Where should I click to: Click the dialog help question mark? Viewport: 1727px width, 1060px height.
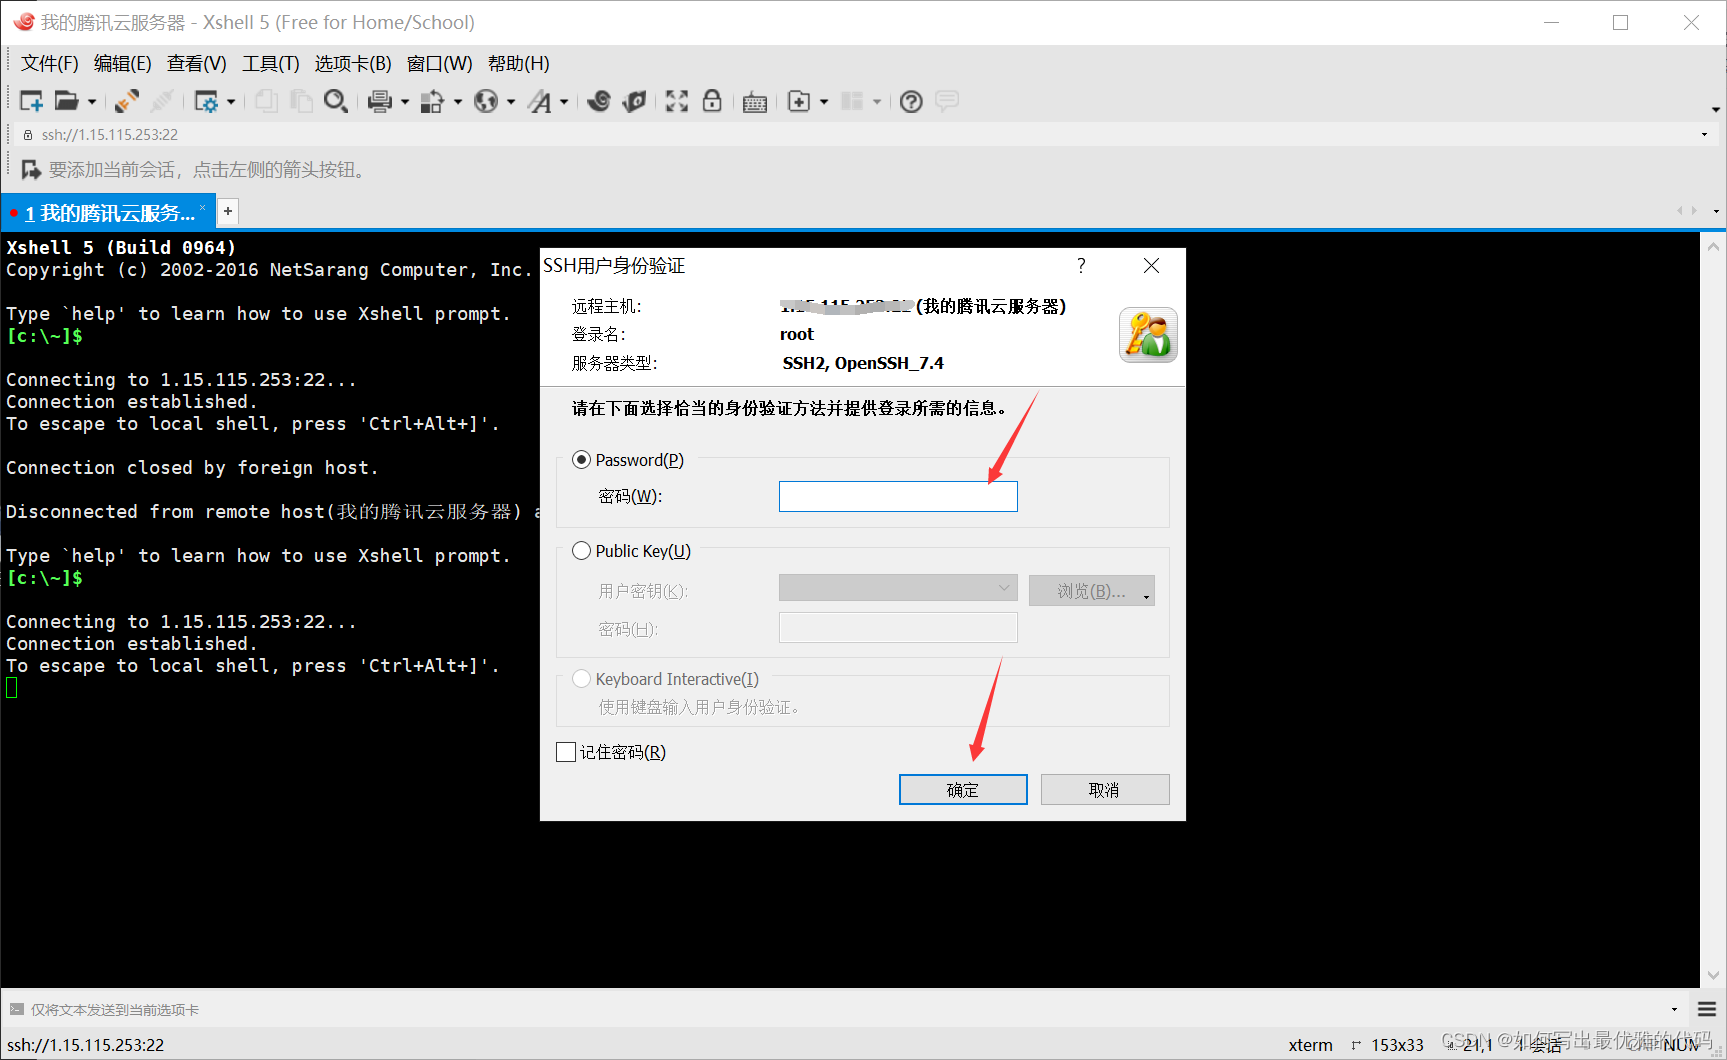point(1081,265)
